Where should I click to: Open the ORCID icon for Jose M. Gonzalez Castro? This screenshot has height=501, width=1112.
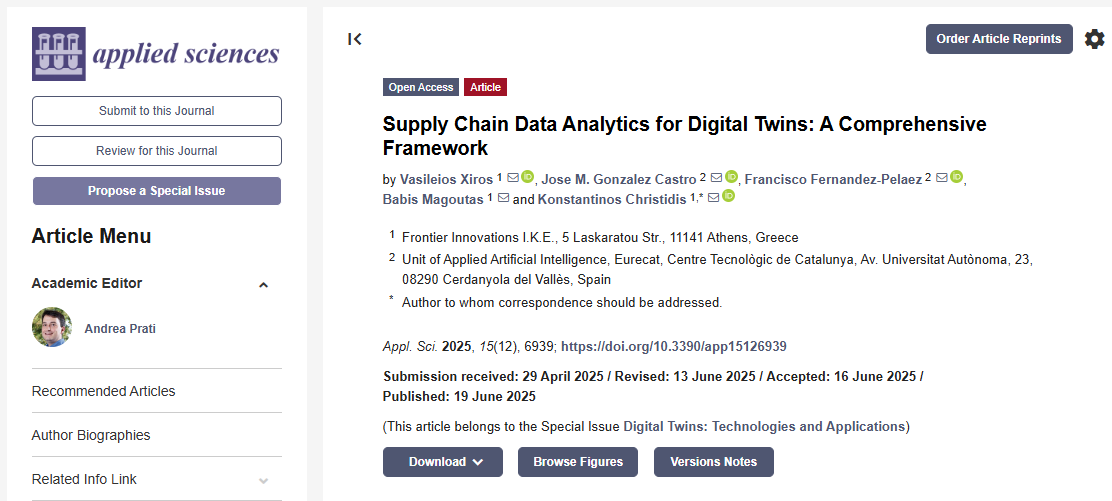731,178
